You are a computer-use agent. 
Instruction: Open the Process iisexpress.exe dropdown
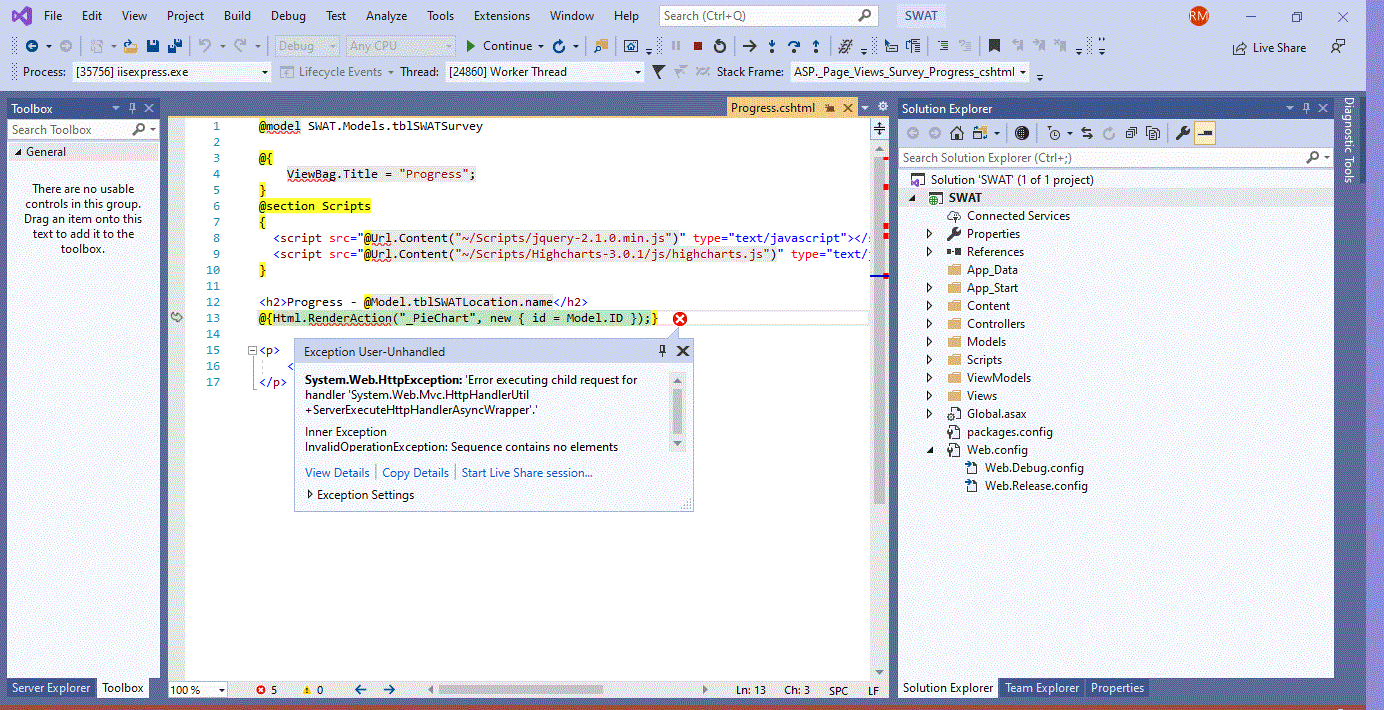pyautogui.click(x=265, y=72)
